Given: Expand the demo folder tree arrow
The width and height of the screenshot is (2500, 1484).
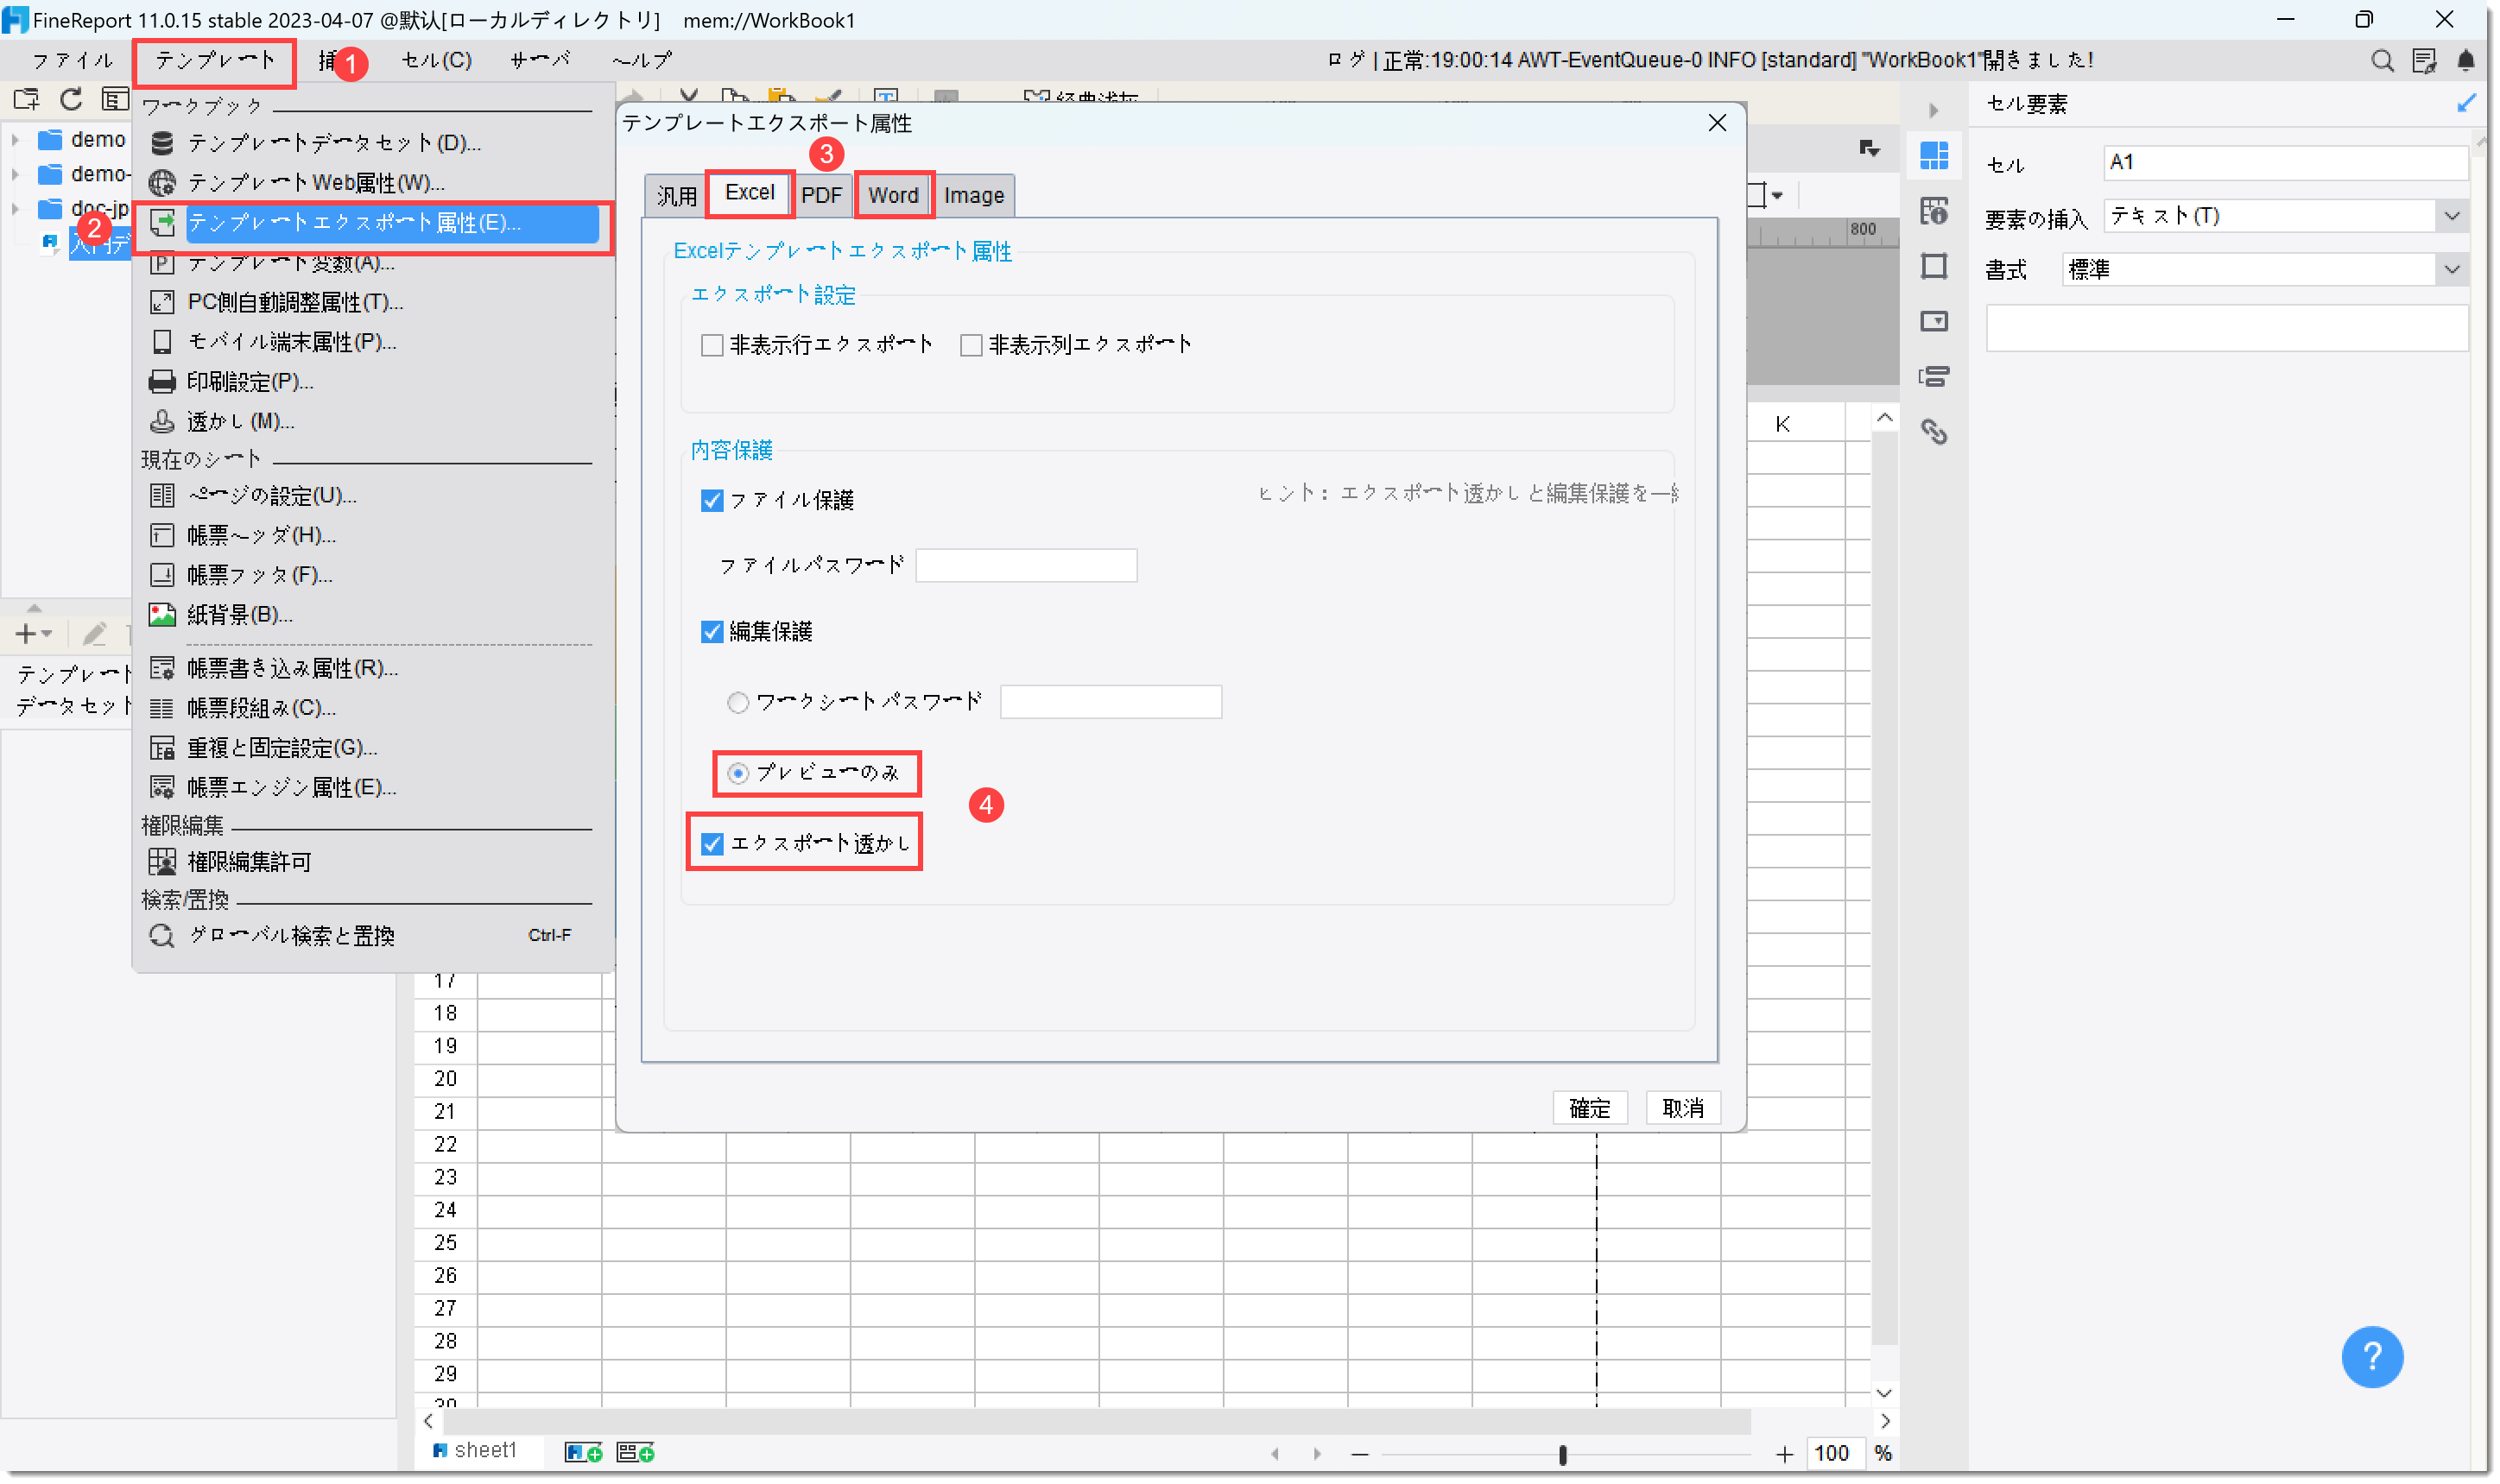Looking at the screenshot, I should tap(15, 140).
